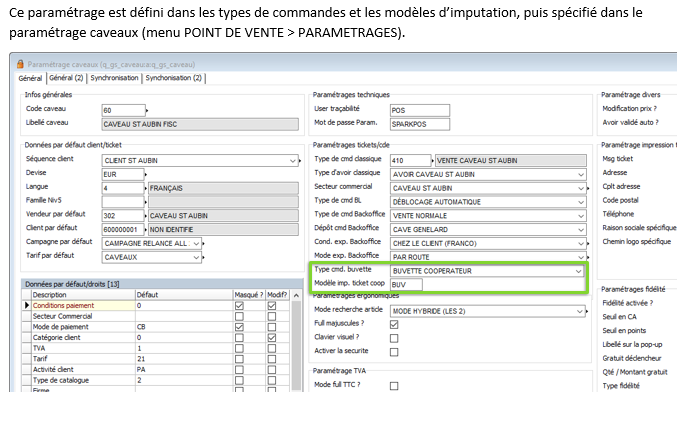The image size is (699, 427).
Task: Open the Campagne par défaut dropdown
Action: (x=197, y=242)
